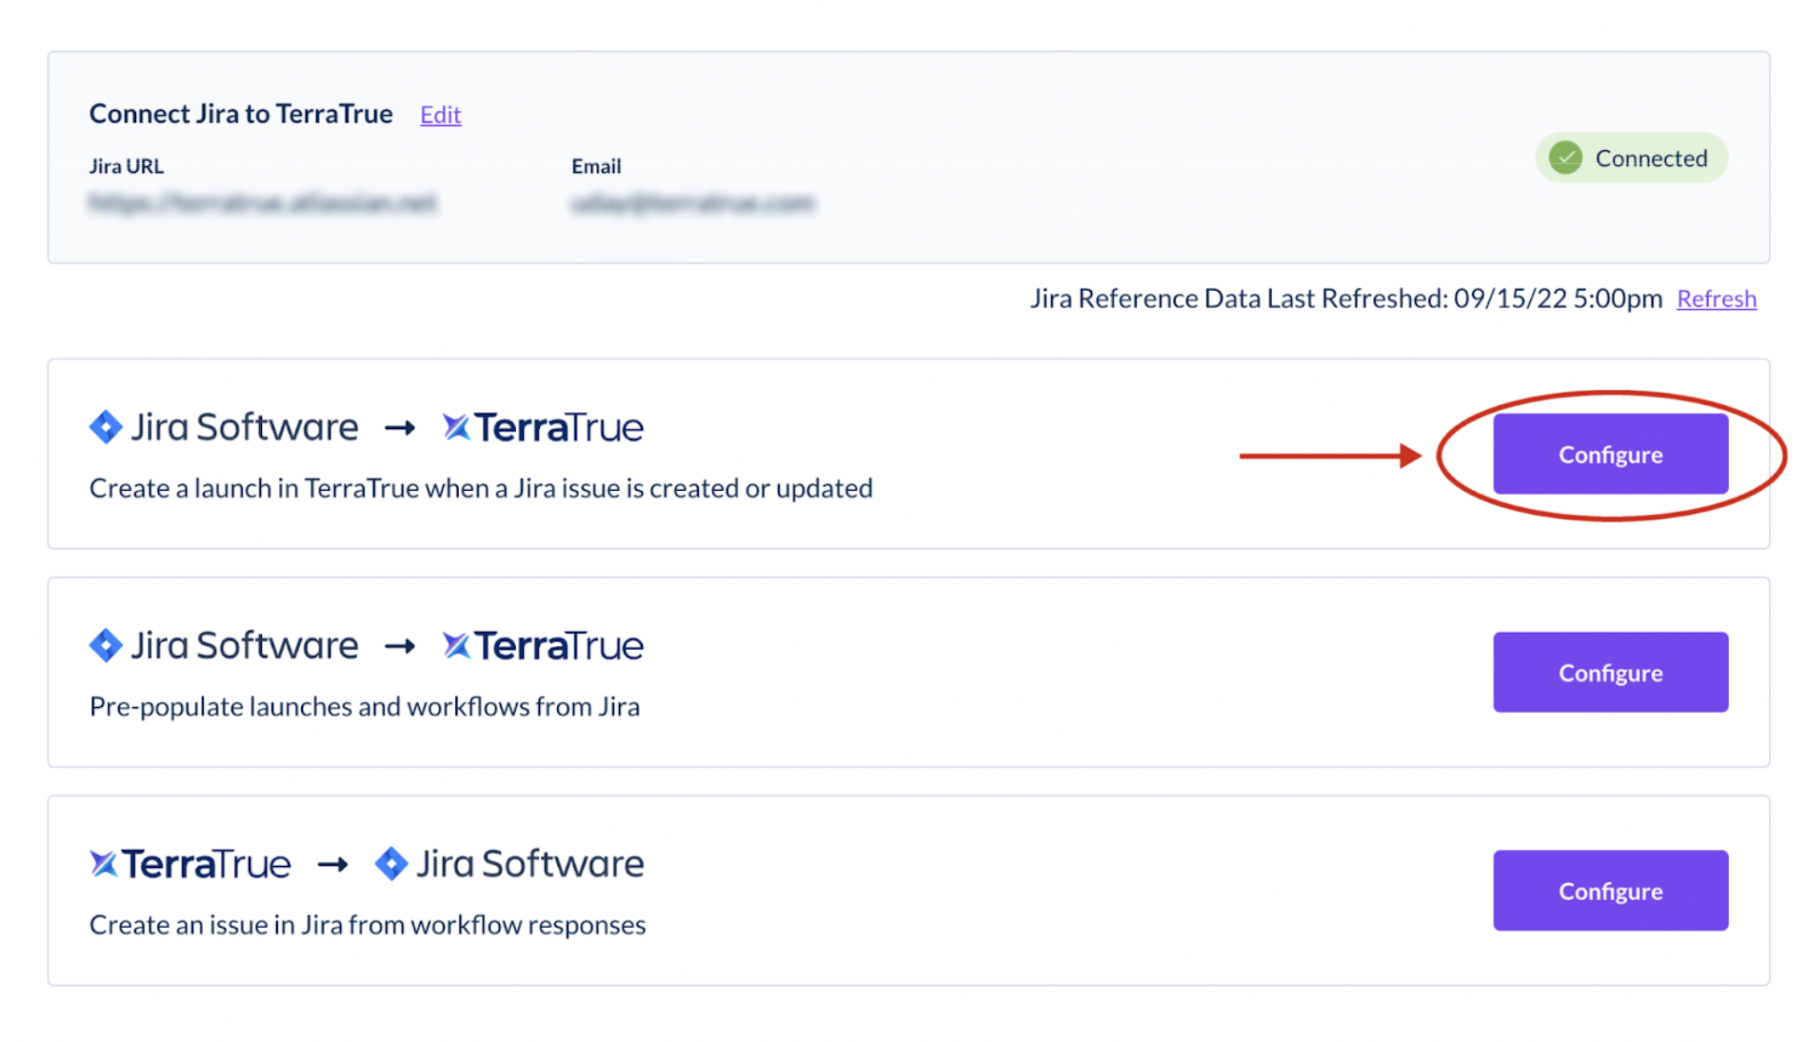Click the TerraTrue logo in the first card
Viewport: 1816px width, 1042px height.
tap(543, 427)
